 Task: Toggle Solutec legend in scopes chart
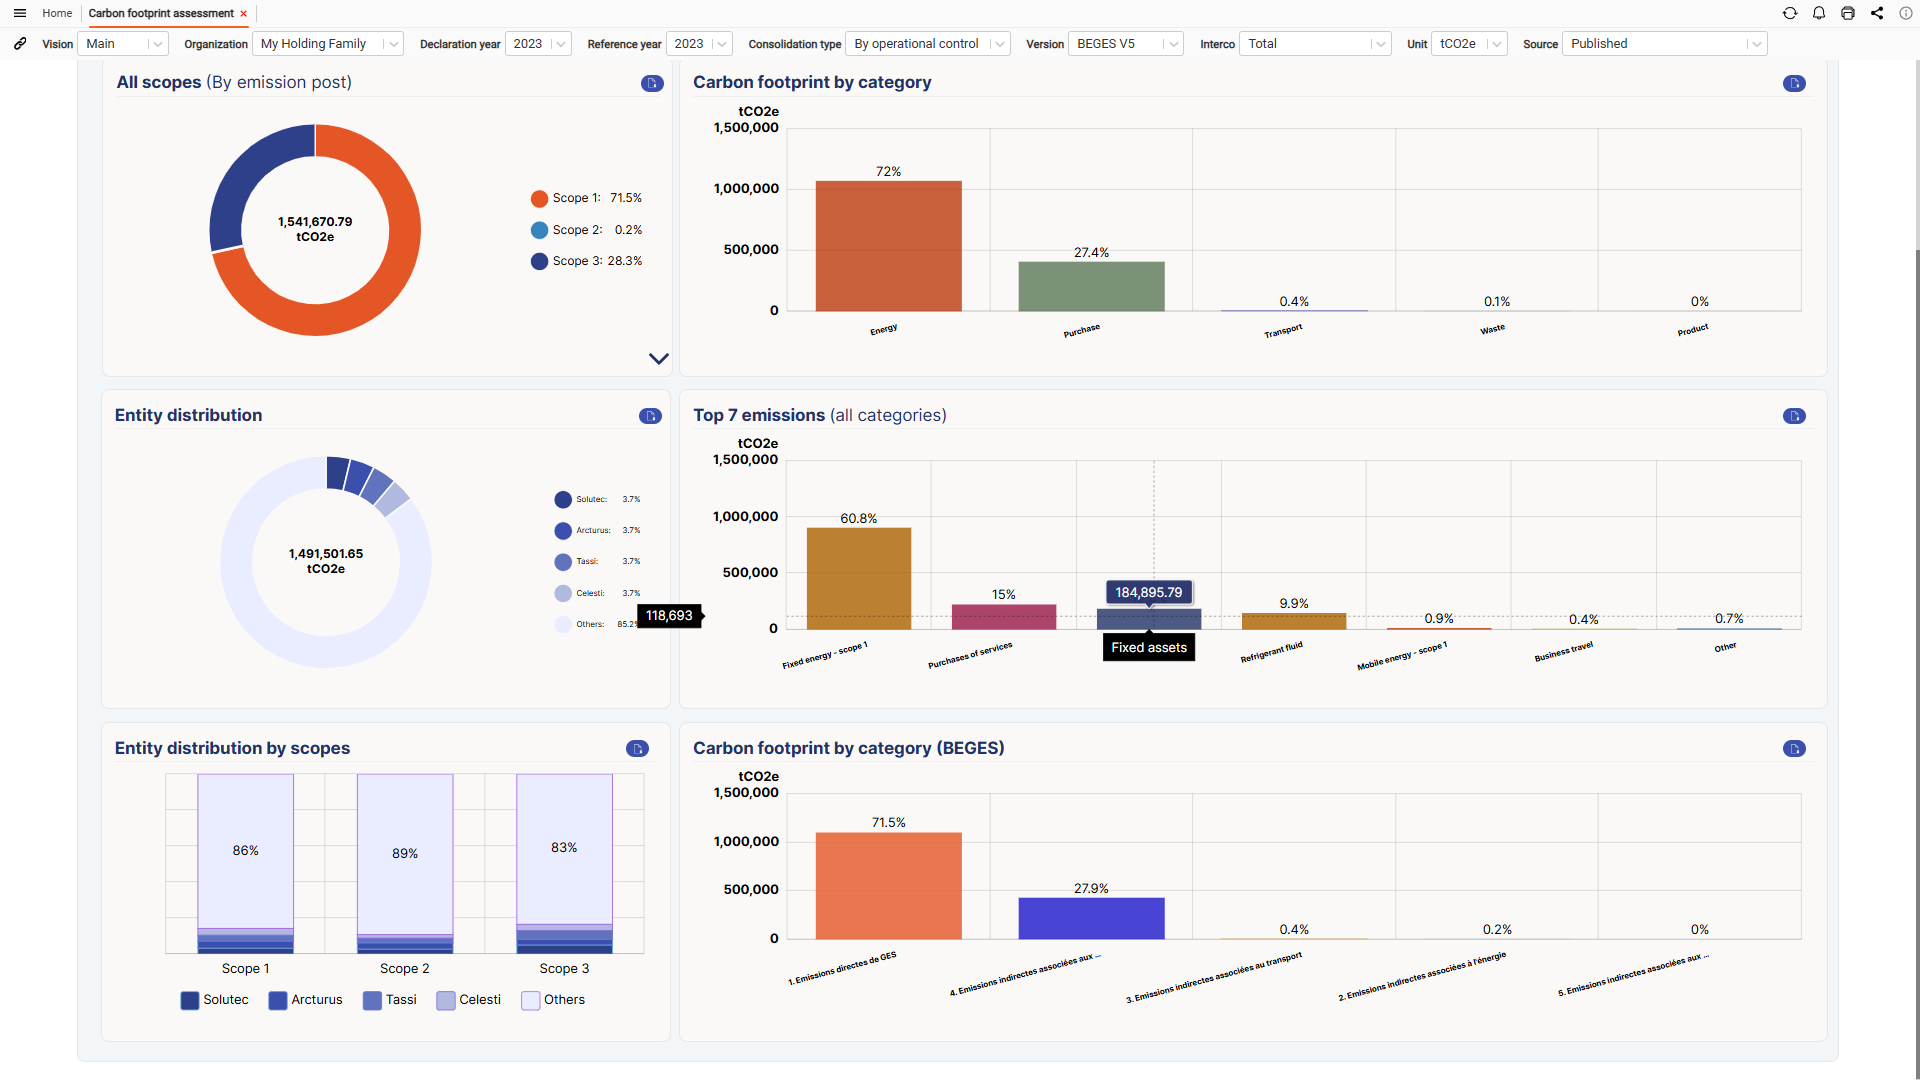pyautogui.click(x=190, y=1000)
